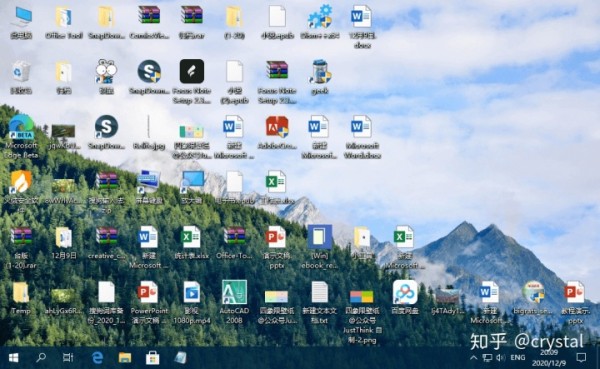Open the (1-20) folder icon
Image resolution: width=600 pixels, height=369 pixels.
[x=234, y=17]
